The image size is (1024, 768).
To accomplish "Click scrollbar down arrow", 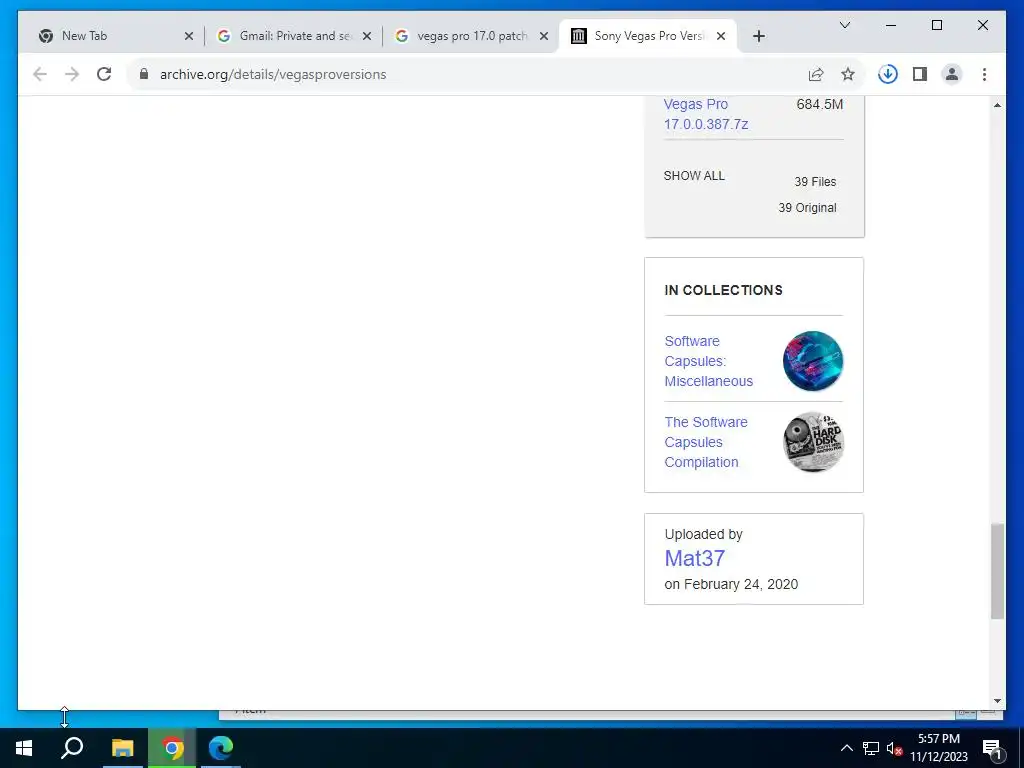I will pyautogui.click(x=997, y=701).
